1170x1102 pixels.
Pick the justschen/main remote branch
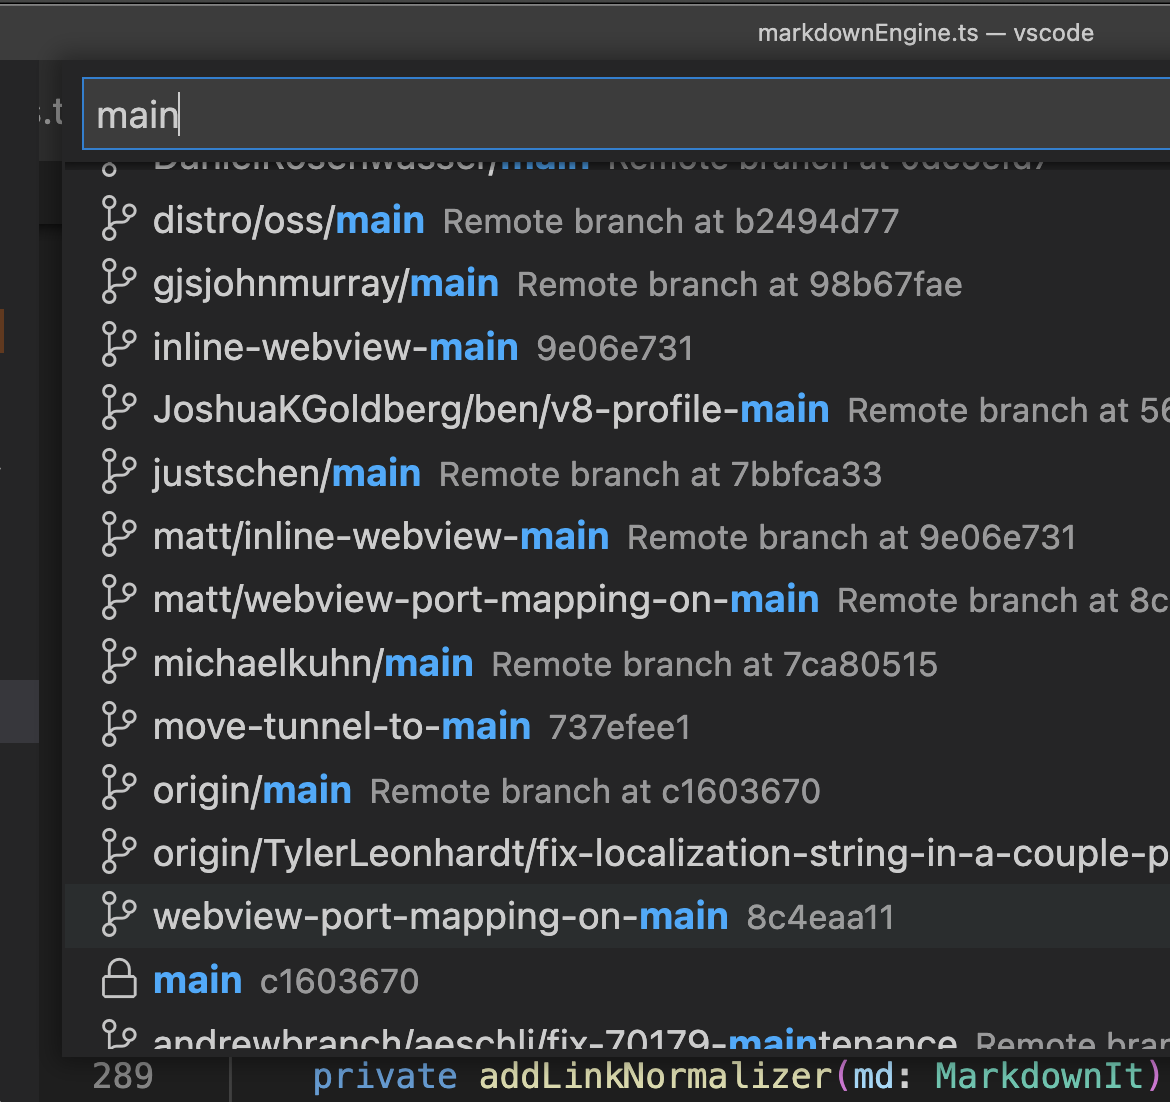pyautogui.click(x=617, y=474)
